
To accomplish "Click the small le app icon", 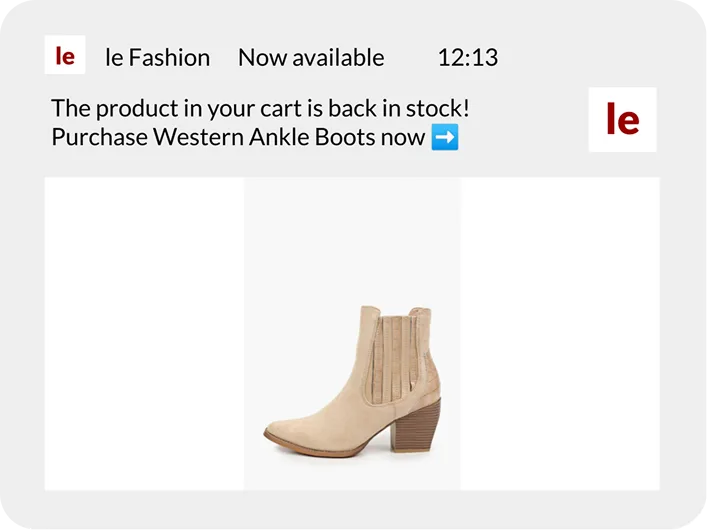I will pos(65,56).
